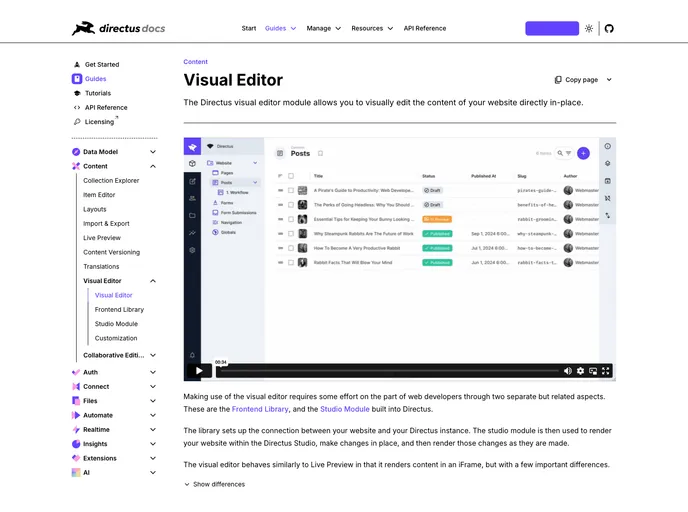Screen dimensions: 688x512
Task: Click the Studio Module link in paragraph
Action: coord(345,409)
